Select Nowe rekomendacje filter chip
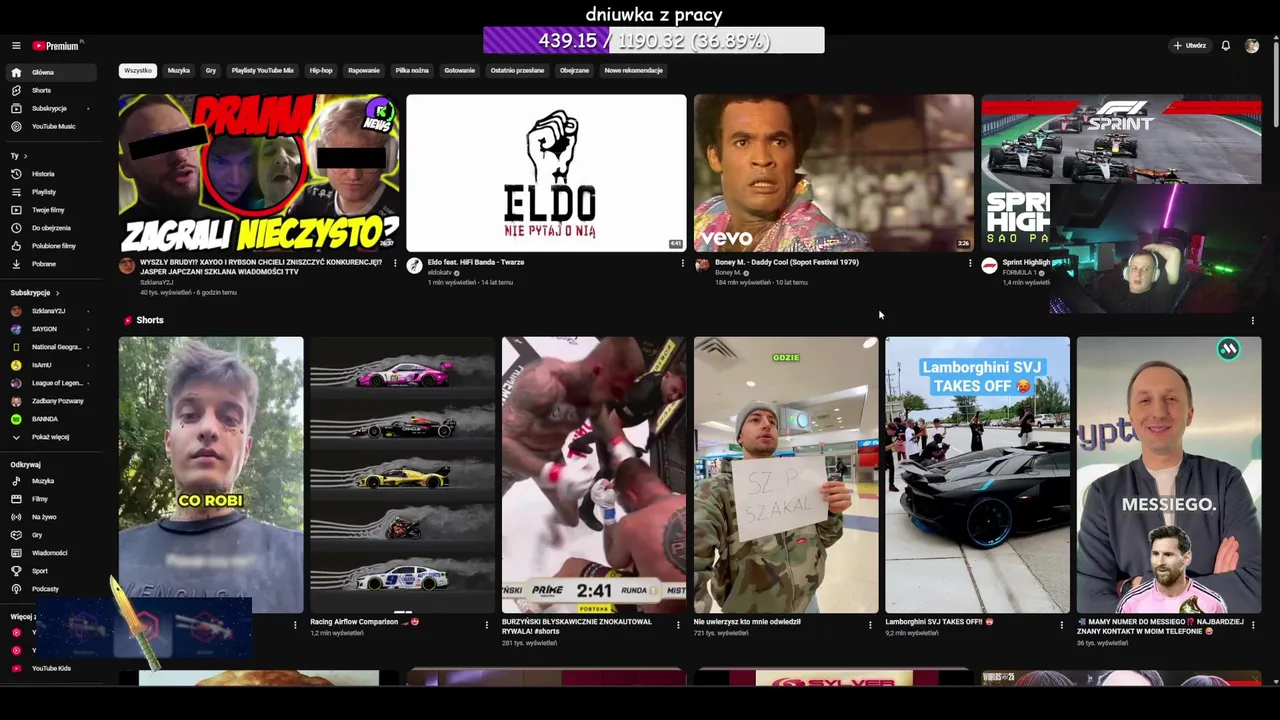Image resolution: width=1280 pixels, height=720 pixels. (634, 71)
